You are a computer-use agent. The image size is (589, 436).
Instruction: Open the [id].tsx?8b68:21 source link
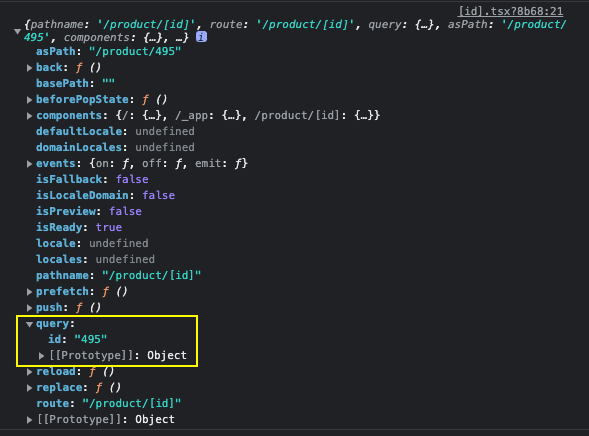pyautogui.click(x=510, y=11)
